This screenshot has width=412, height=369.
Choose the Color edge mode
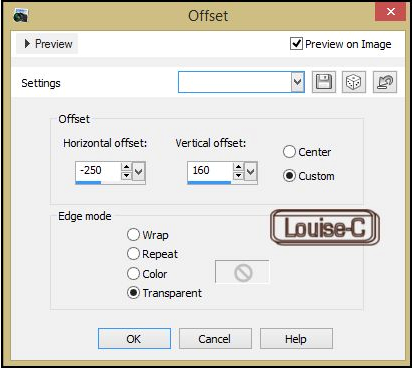(x=133, y=274)
